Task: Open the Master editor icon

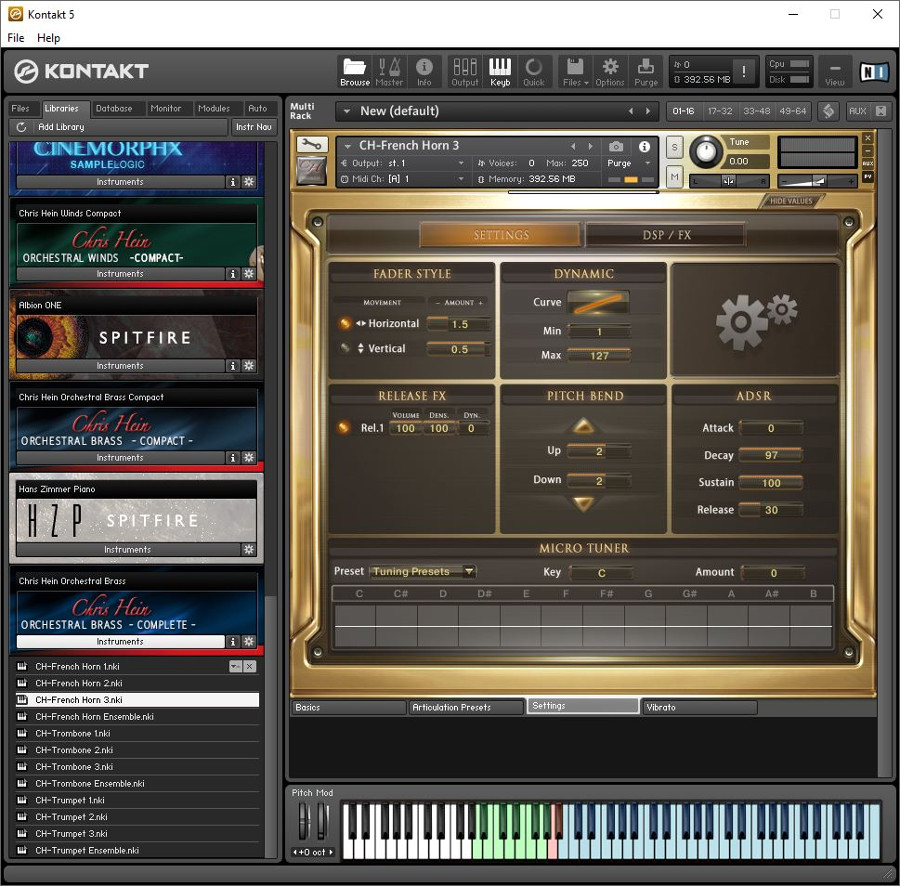Action: (389, 72)
